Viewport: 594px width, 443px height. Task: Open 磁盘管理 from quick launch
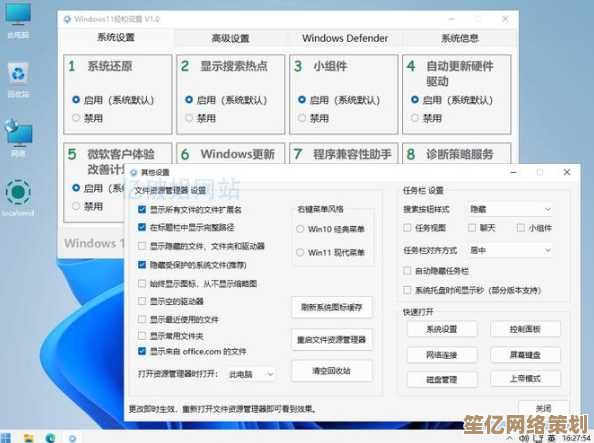pos(442,379)
